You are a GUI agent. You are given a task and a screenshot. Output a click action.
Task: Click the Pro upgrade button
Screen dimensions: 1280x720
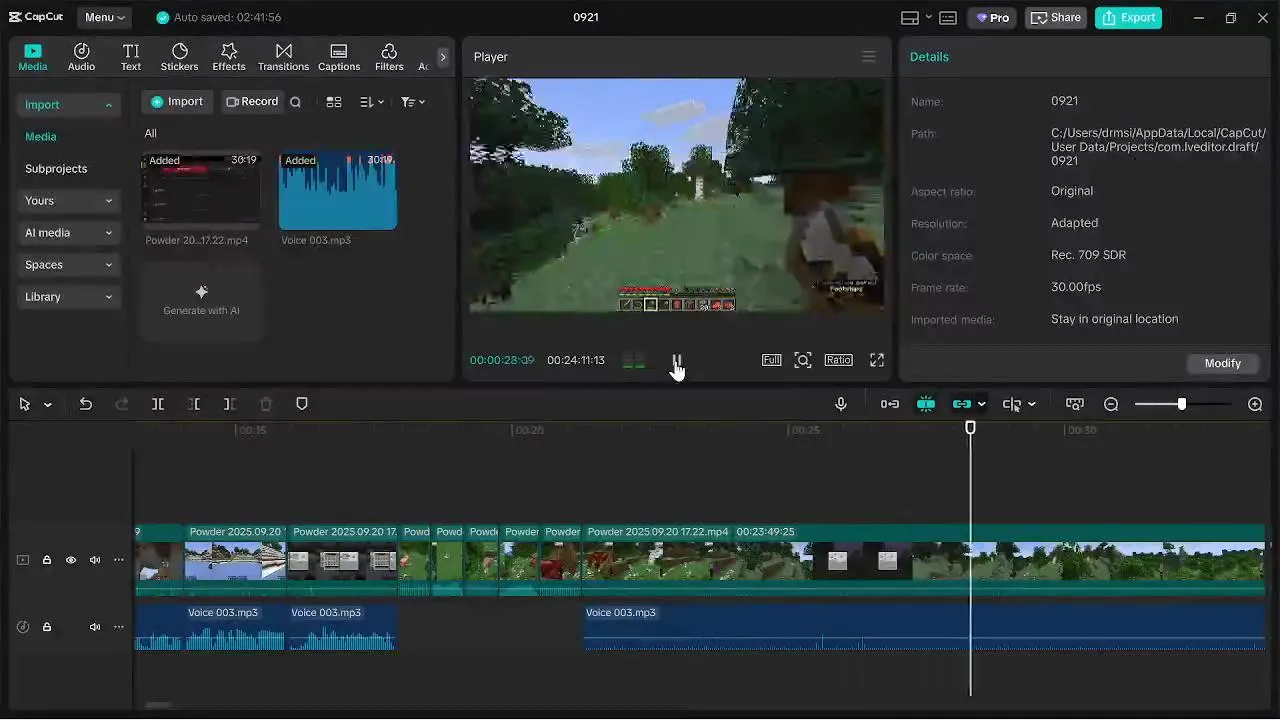(993, 18)
